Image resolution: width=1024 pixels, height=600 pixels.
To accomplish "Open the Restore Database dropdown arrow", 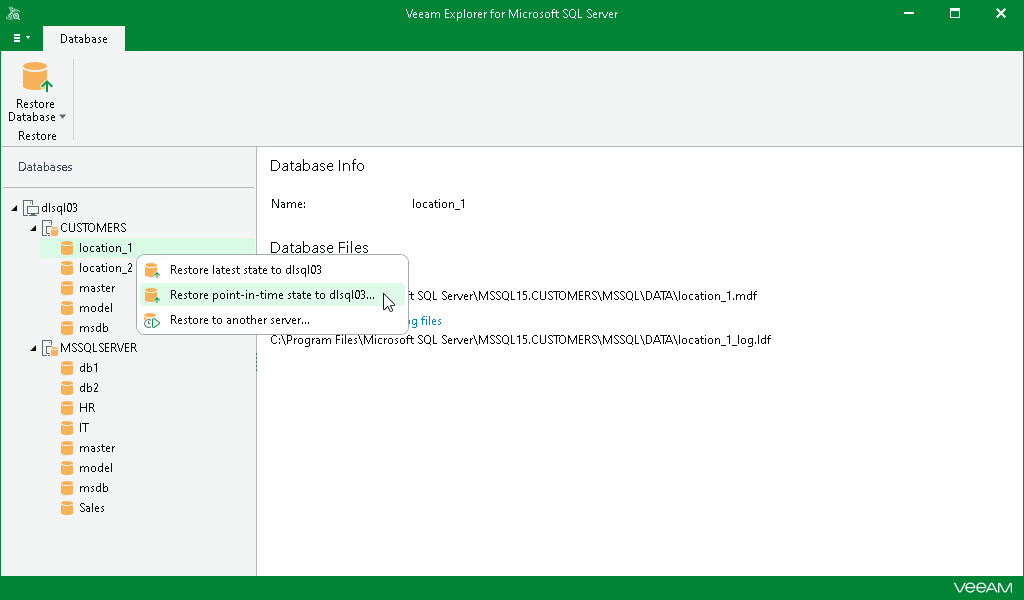I will [x=63, y=117].
